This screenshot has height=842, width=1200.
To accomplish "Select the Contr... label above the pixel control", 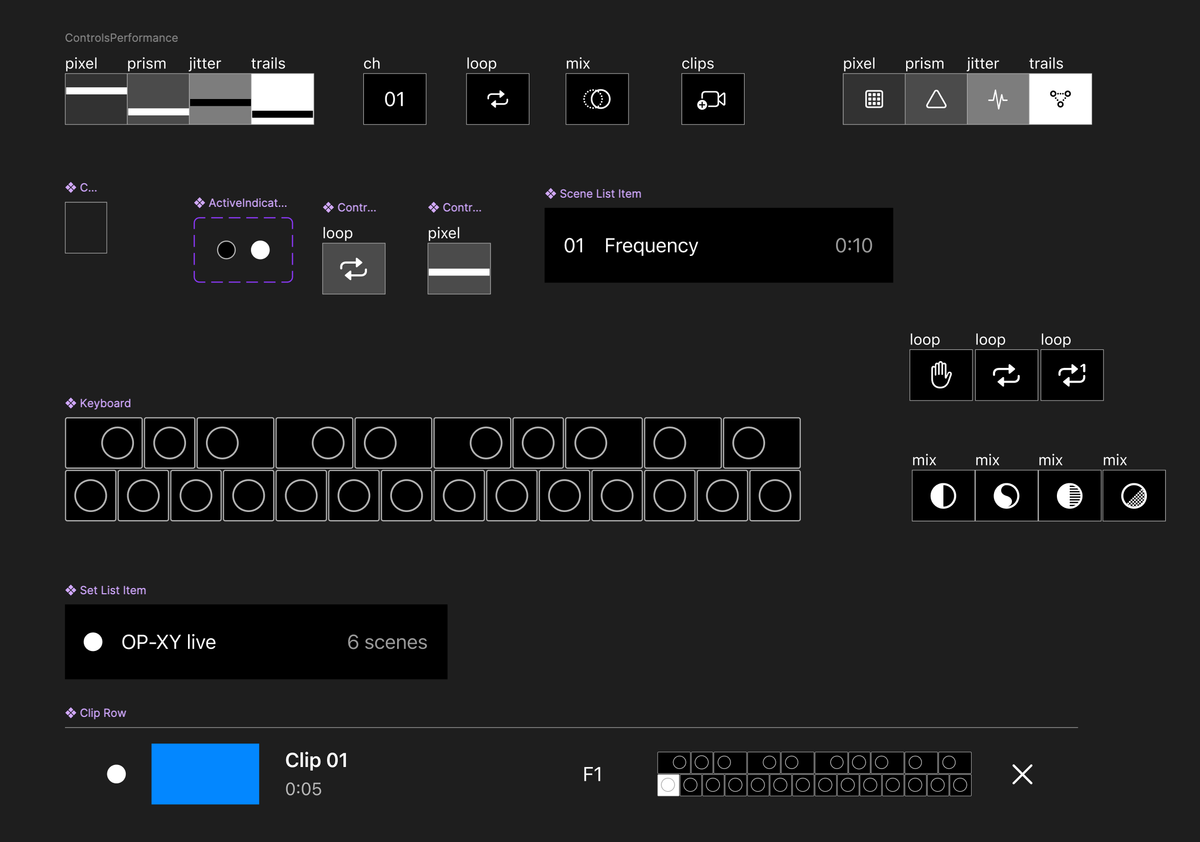I will click(x=455, y=208).
